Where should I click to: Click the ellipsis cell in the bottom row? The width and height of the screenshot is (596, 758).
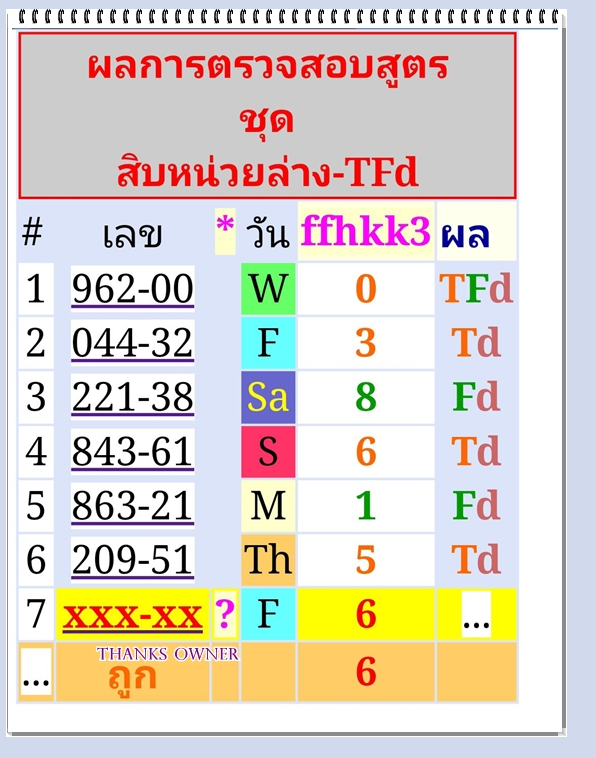click(x=36, y=671)
